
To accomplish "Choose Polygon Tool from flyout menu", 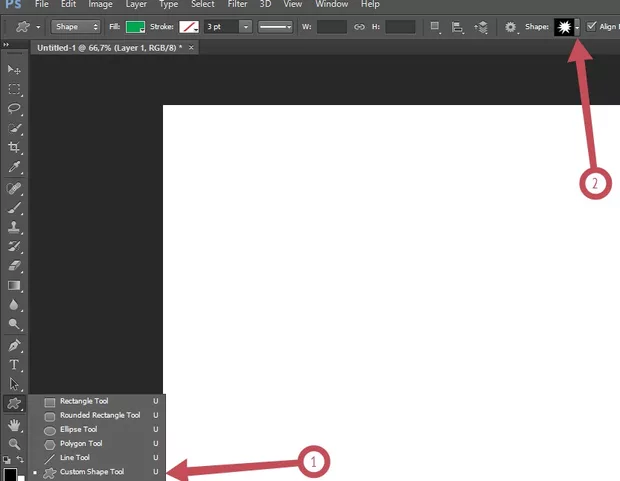I will [81, 443].
